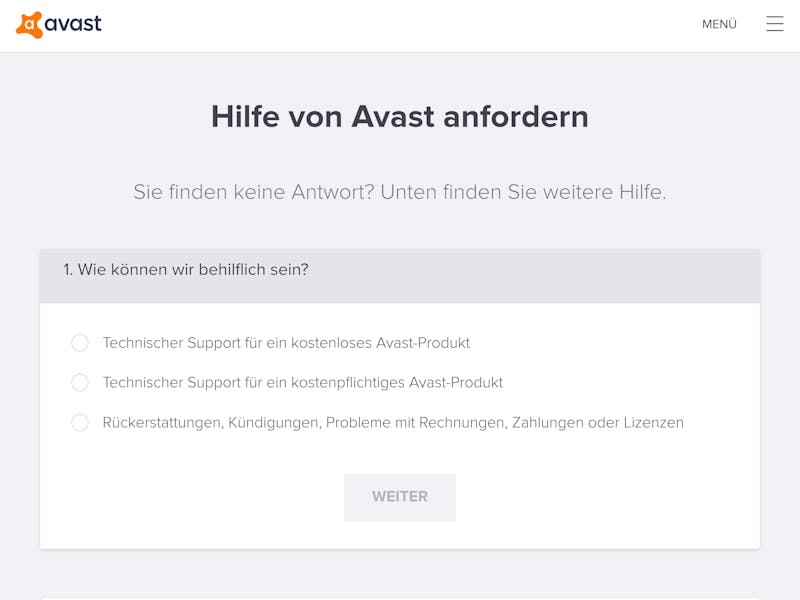Click the orange Avast logo icon

[29, 25]
